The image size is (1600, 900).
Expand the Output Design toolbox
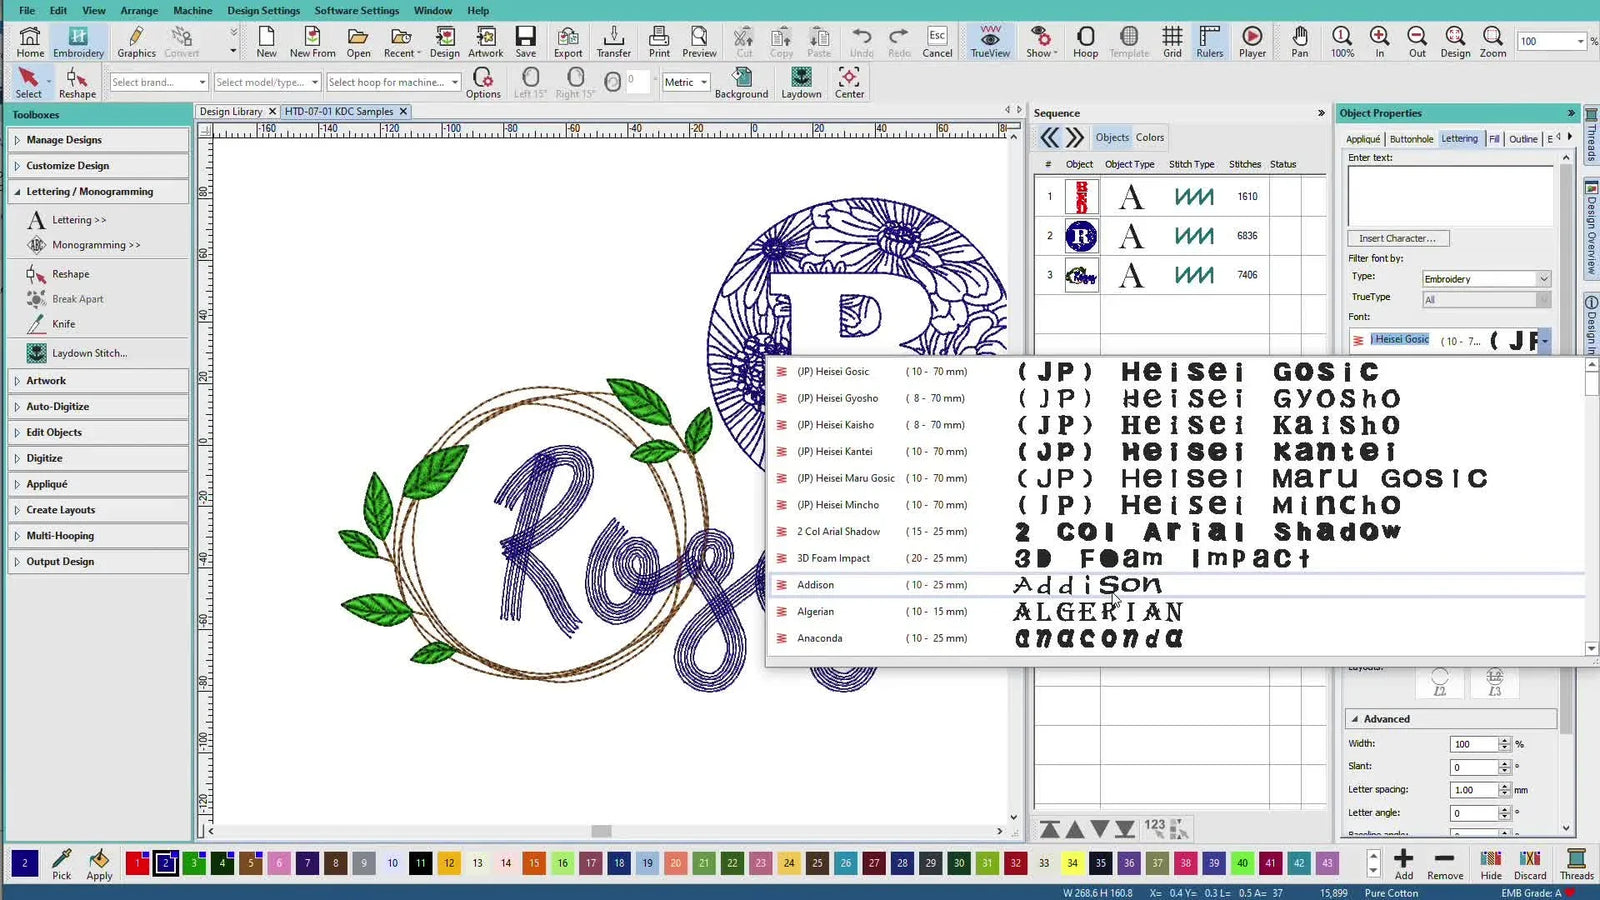pos(98,562)
